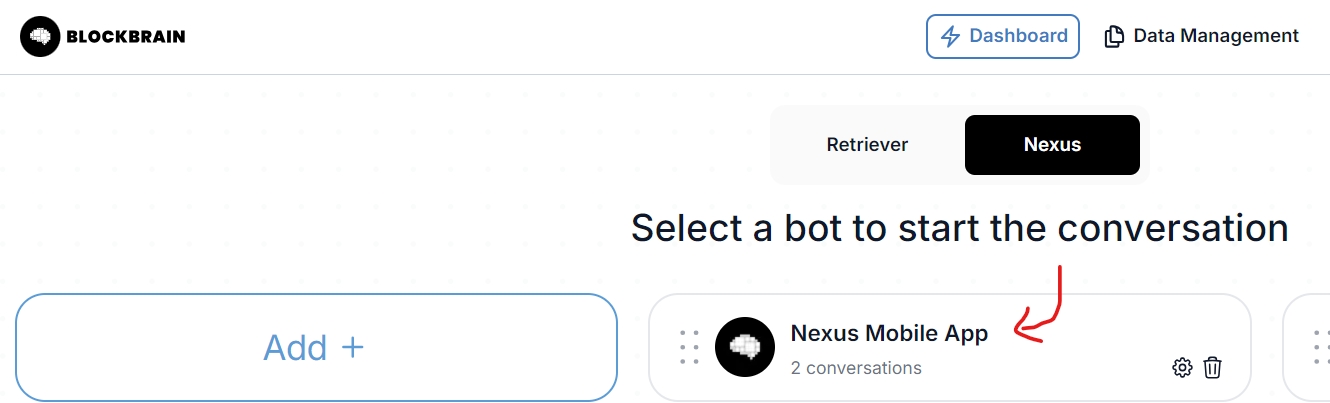The image size is (1330, 403).
Task: Select the Nexus tab
Action: click(x=1052, y=145)
